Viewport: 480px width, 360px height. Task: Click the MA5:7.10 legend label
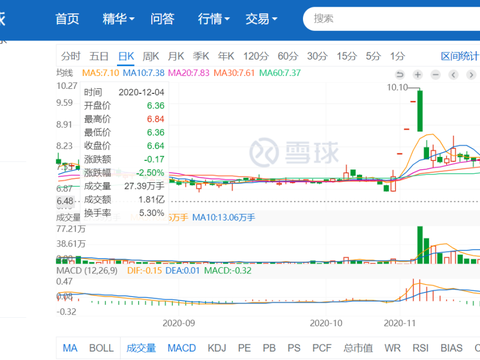click(100, 73)
